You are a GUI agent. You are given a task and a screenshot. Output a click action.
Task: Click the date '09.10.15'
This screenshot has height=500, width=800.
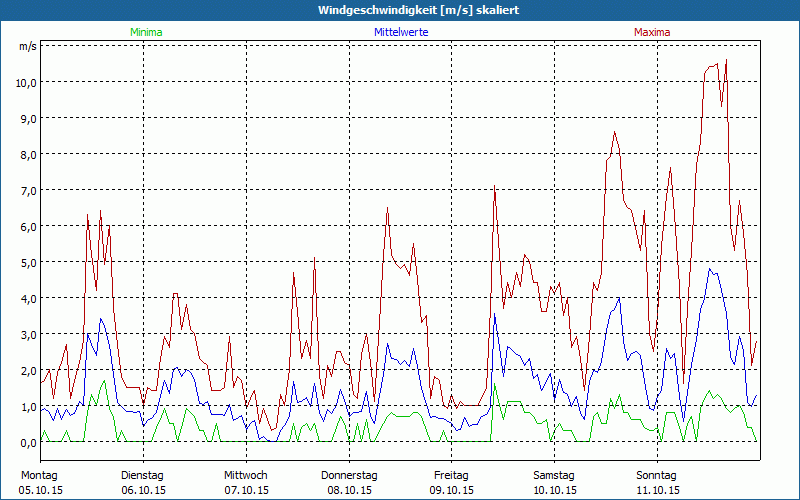click(452, 490)
